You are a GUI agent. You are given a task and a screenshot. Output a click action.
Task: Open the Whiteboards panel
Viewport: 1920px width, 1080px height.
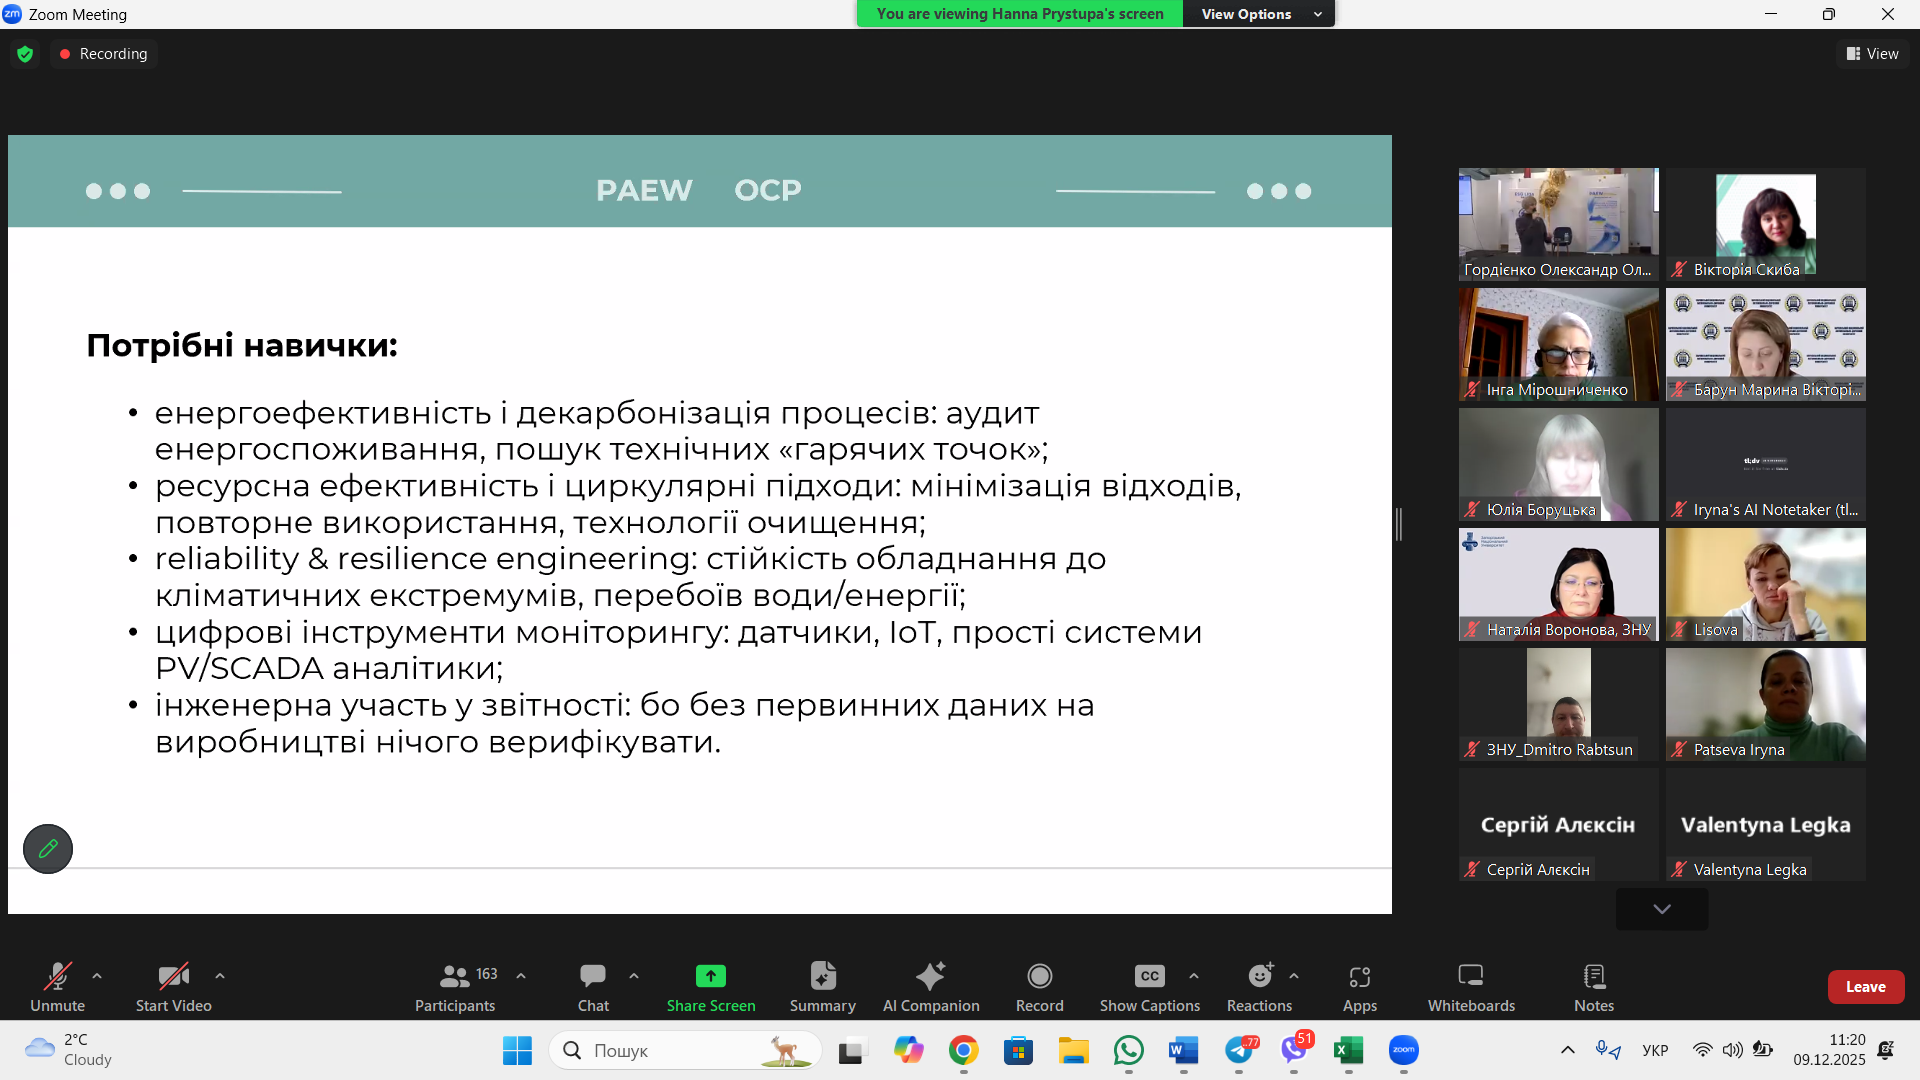tap(1469, 985)
